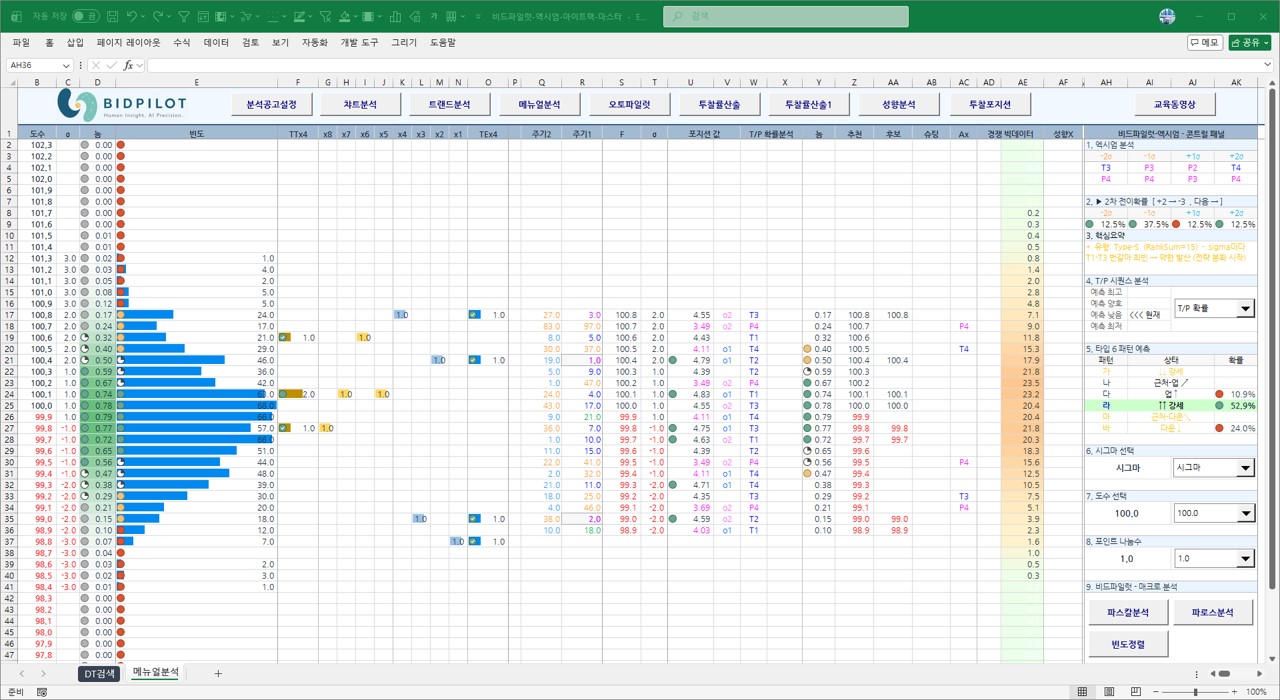Click the 파스칼분석 macro button

pos(1128,612)
